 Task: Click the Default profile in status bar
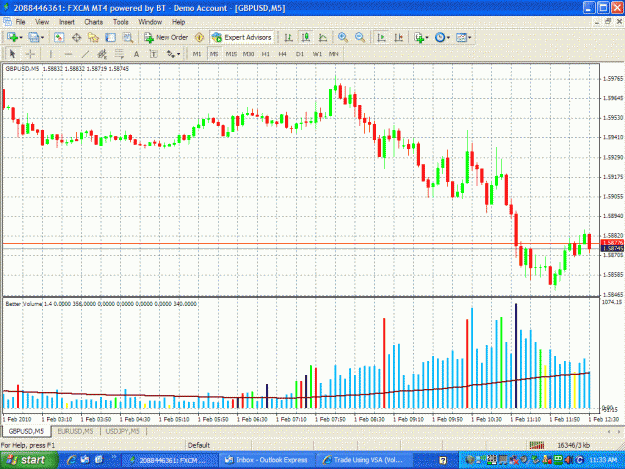[199, 445]
